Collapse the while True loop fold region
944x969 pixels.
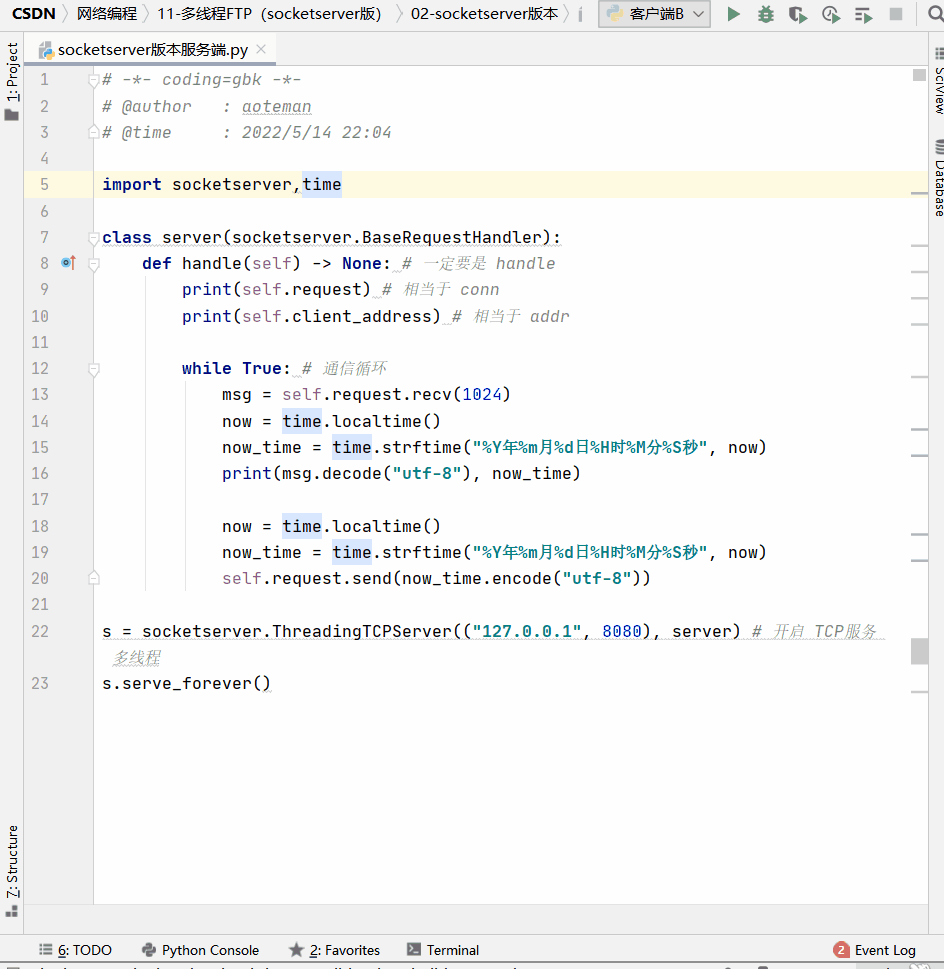click(x=93, y=368)
